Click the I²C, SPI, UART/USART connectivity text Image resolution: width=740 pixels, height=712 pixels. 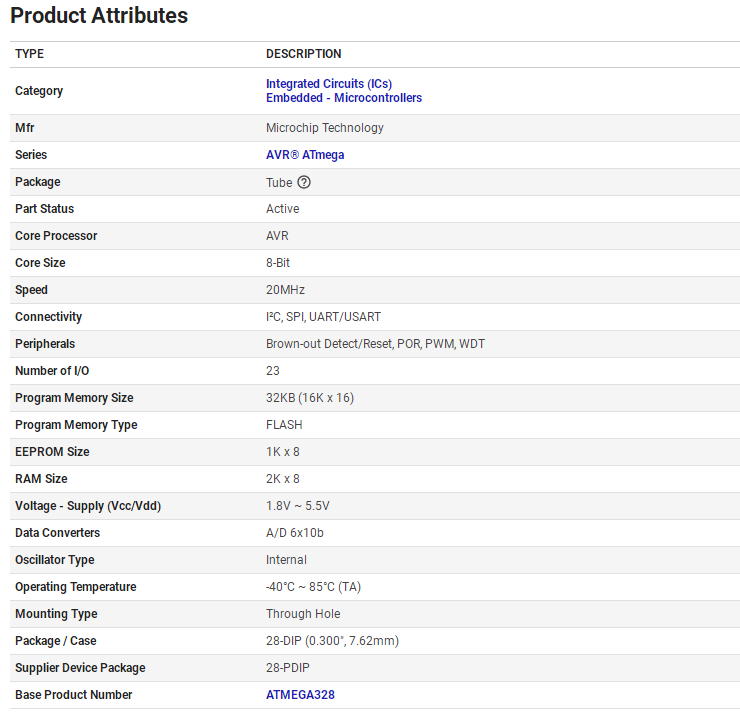(x=323, y=317)
